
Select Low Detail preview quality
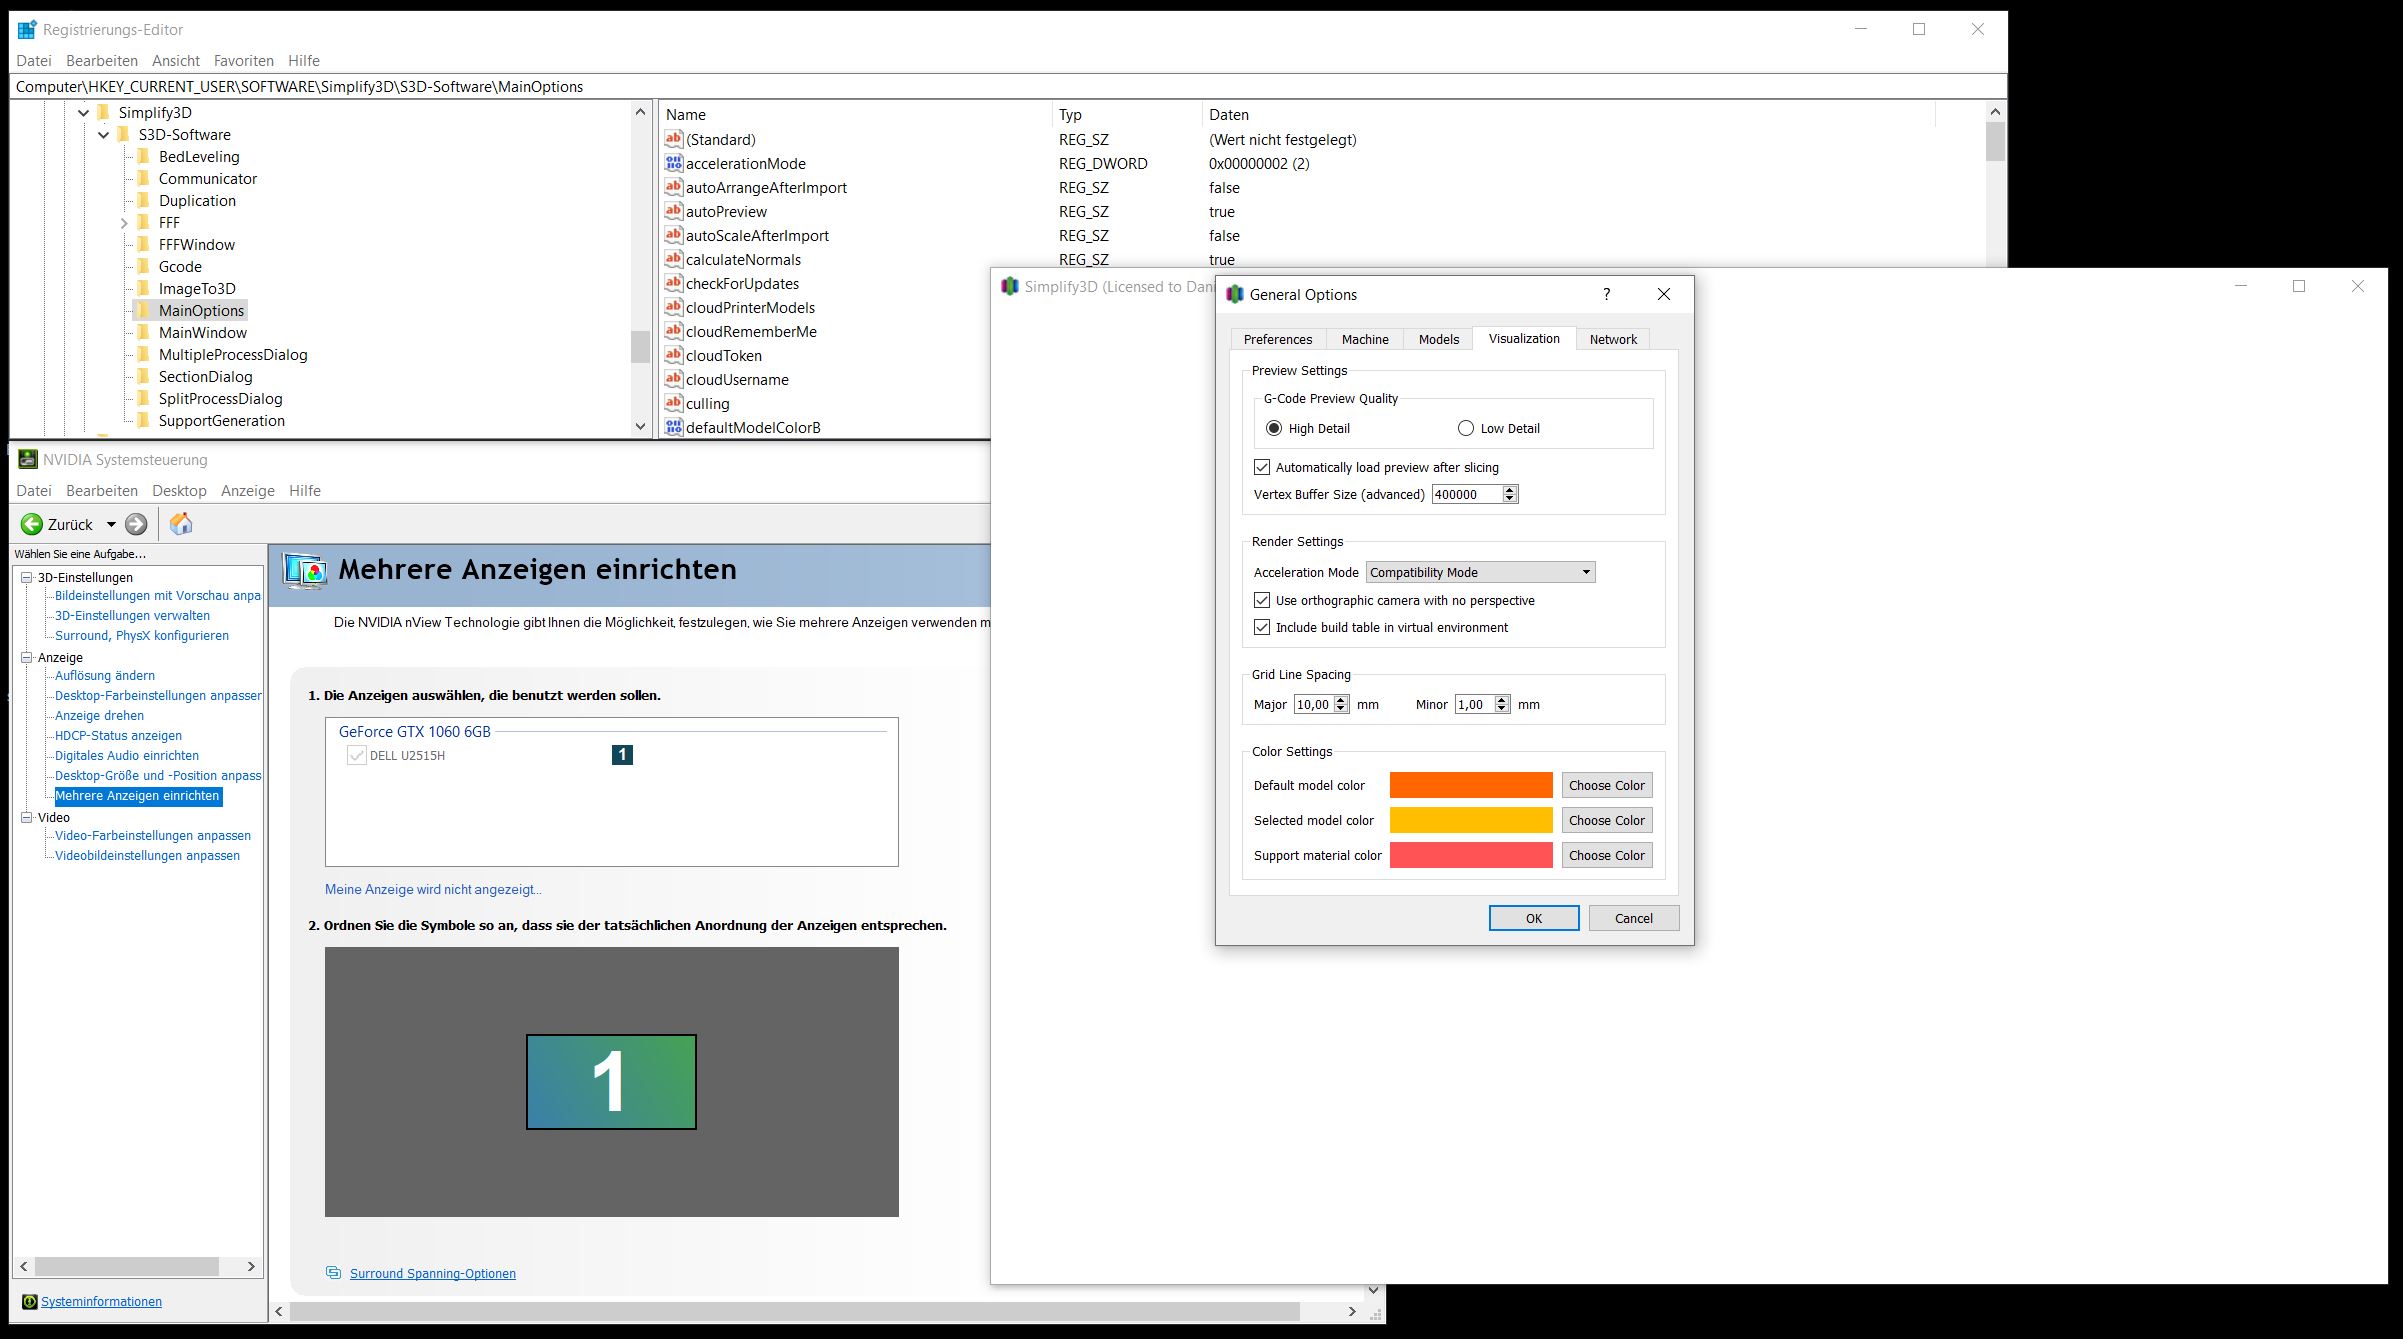point(1466,428)
